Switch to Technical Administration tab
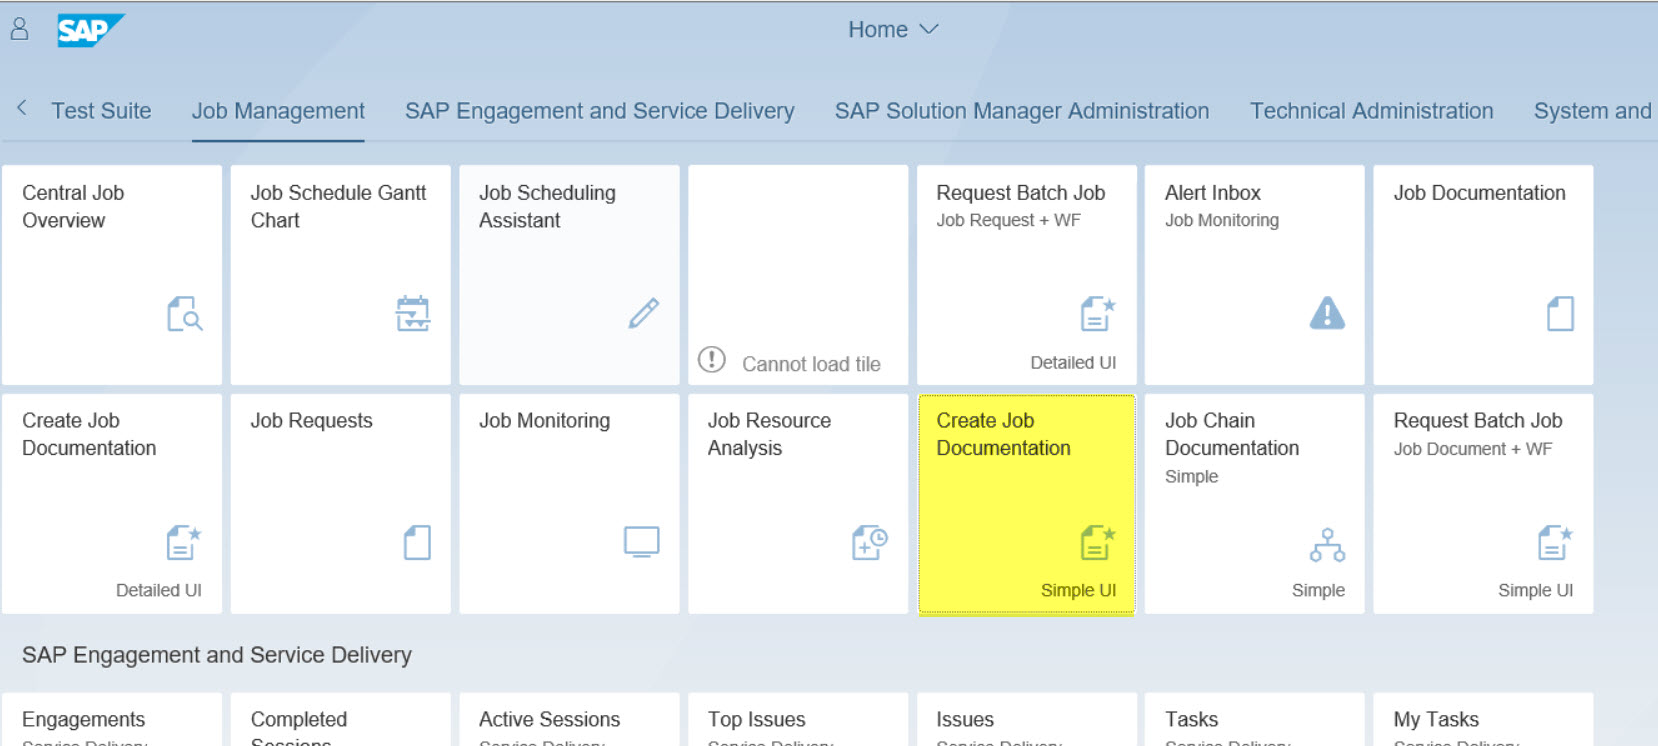 [x=1372, y=111]
